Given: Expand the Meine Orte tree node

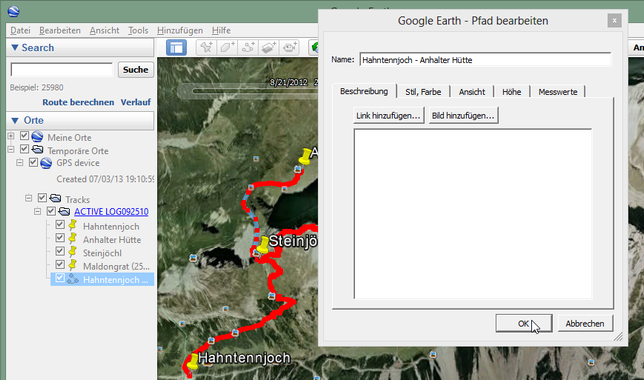Looking at the screenshot, I should pos(11,136).
